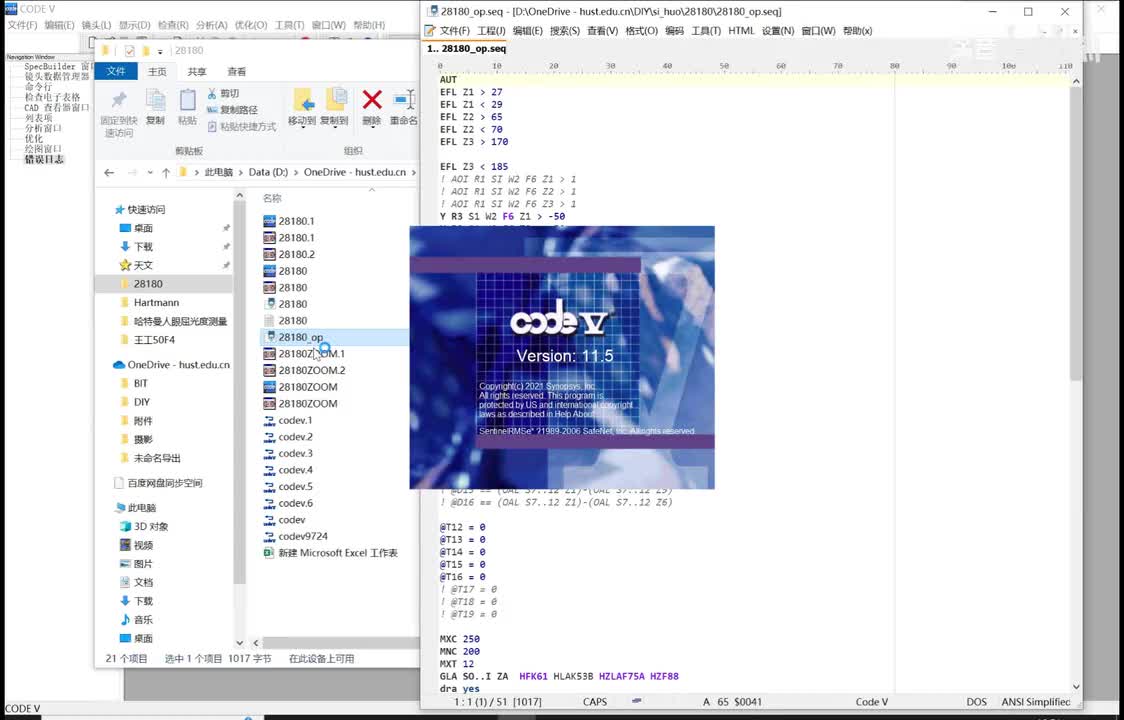Open 文档 folder in sidebar

click(x=136, y=582)
